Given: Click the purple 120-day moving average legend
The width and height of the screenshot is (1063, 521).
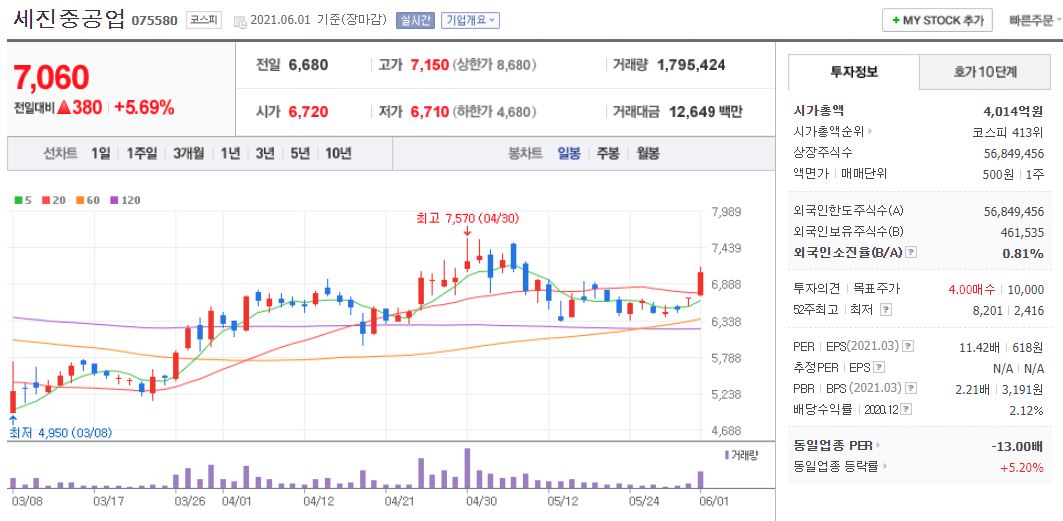Looking at the screenshot, I should (125, 201).
